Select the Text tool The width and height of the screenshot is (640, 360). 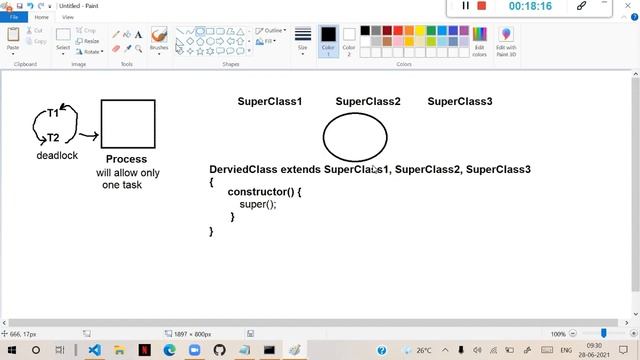pyautogui.click(x=138, y=35)
